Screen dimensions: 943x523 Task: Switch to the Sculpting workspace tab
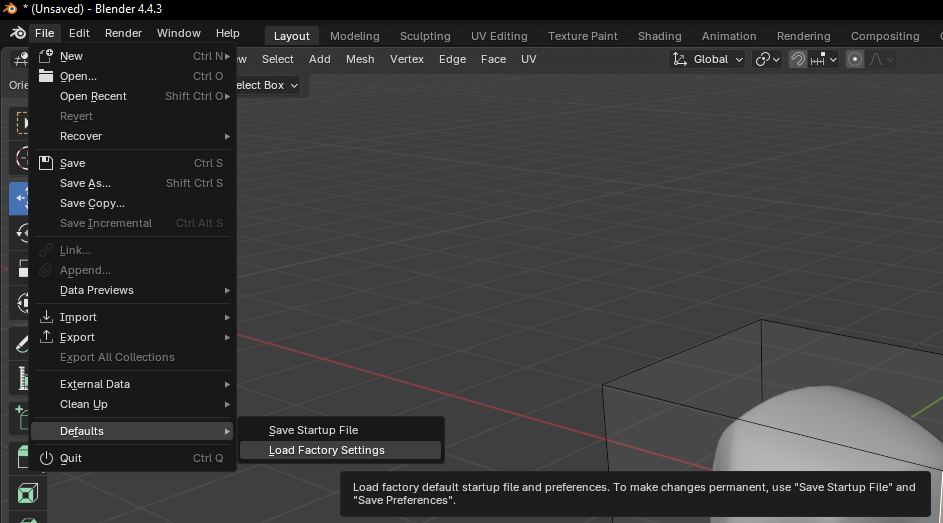[425, 36]
